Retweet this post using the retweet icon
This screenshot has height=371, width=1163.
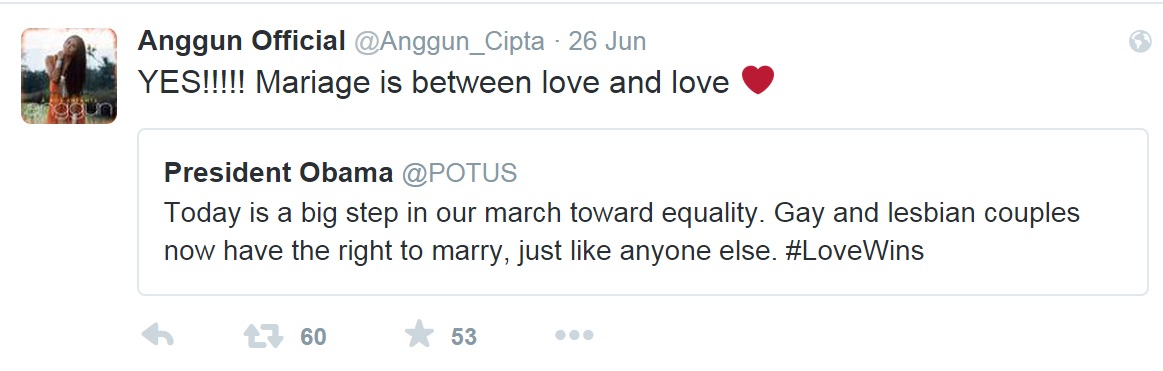(263, 336)
